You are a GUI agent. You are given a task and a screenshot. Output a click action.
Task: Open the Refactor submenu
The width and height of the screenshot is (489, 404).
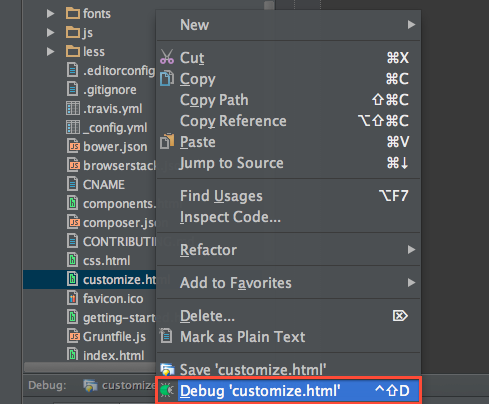coord(288,250)
